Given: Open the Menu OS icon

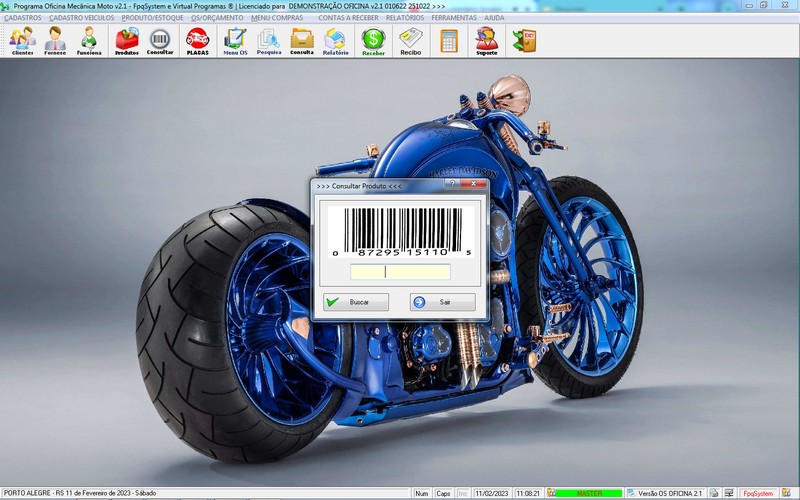Looking at the screenshot, I should click(x=235, y=41).
